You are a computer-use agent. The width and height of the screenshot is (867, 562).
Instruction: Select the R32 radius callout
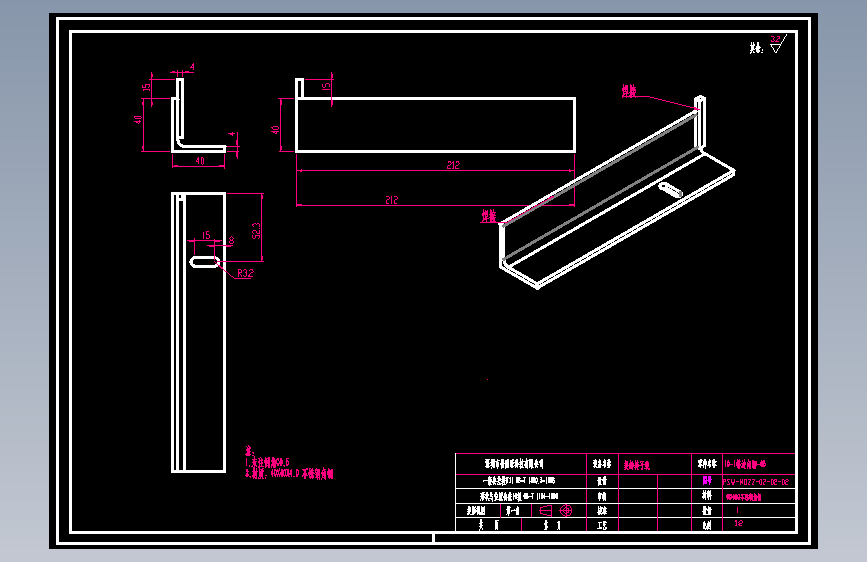(x=245, y=273)
